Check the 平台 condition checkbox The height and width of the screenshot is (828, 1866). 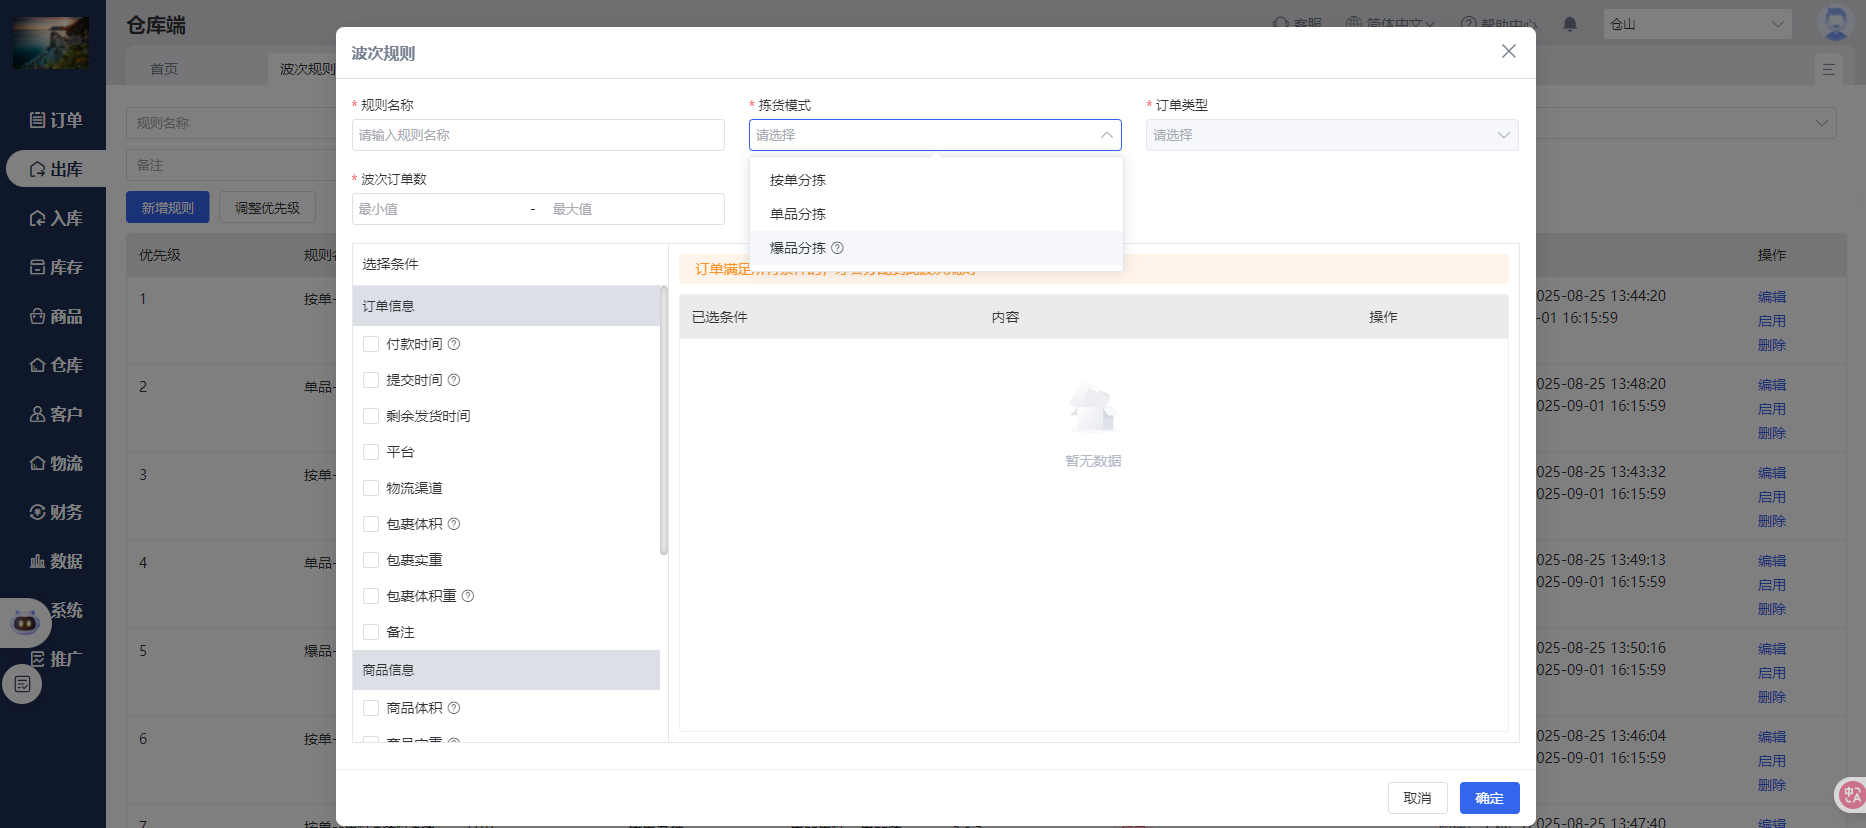coord(371,452)
